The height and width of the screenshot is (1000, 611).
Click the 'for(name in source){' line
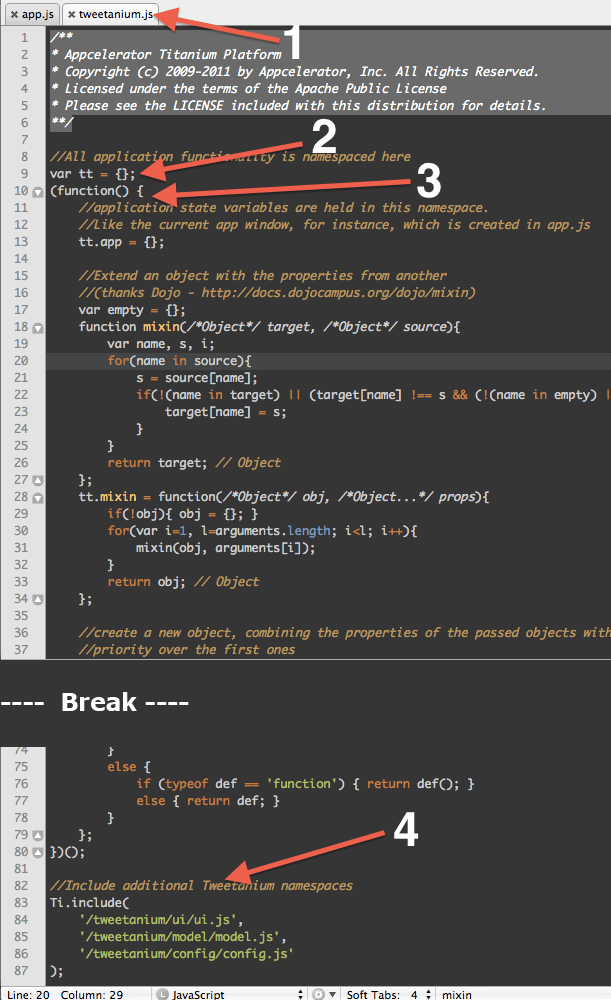(x=179, y=361)
